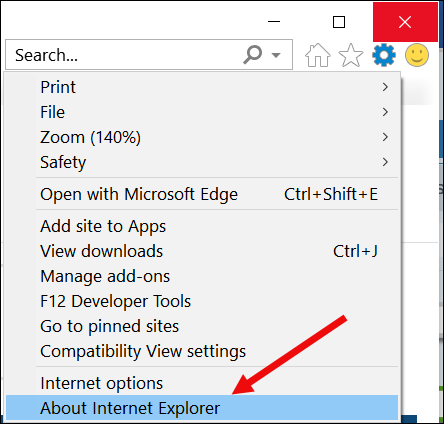Expand the File submenu
Screen dimensions: 444x424
pos(202,112)
